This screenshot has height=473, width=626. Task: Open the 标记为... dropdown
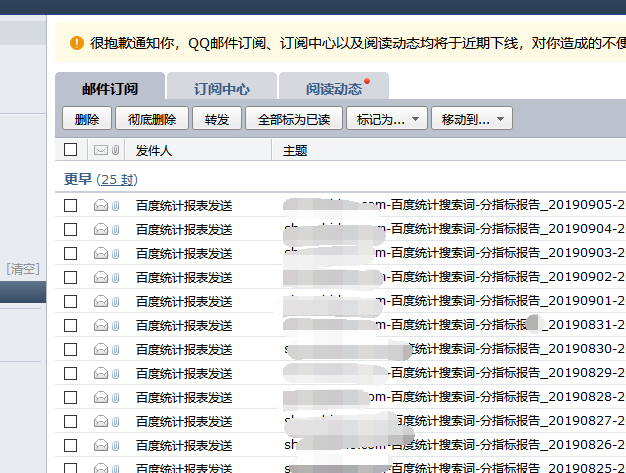[x=387, y=119]
